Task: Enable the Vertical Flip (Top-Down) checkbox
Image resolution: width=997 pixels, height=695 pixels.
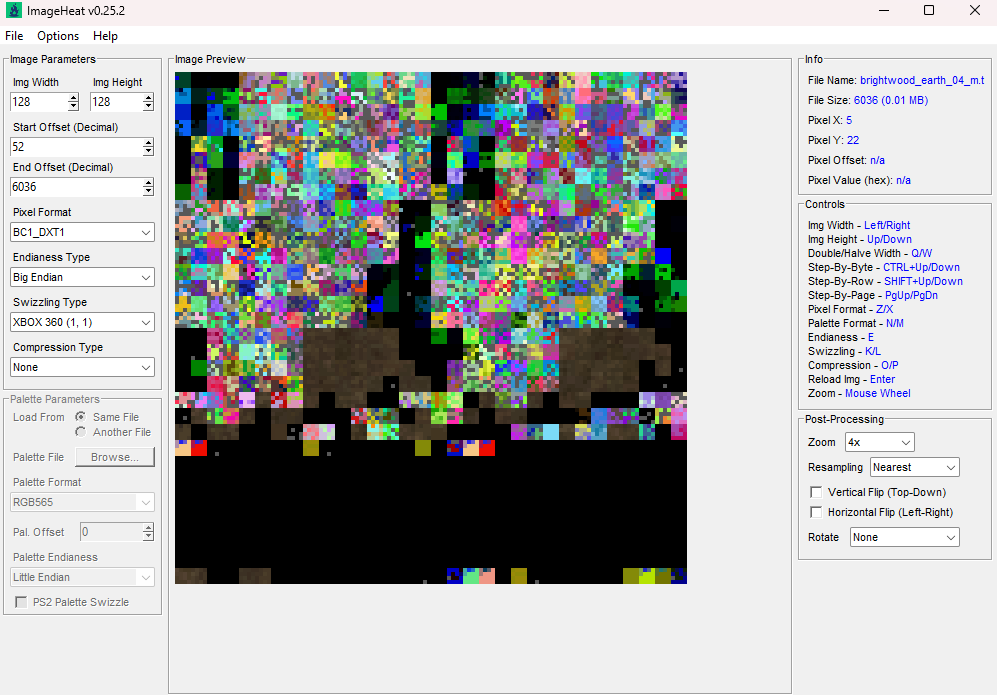Action: point(816,492)
